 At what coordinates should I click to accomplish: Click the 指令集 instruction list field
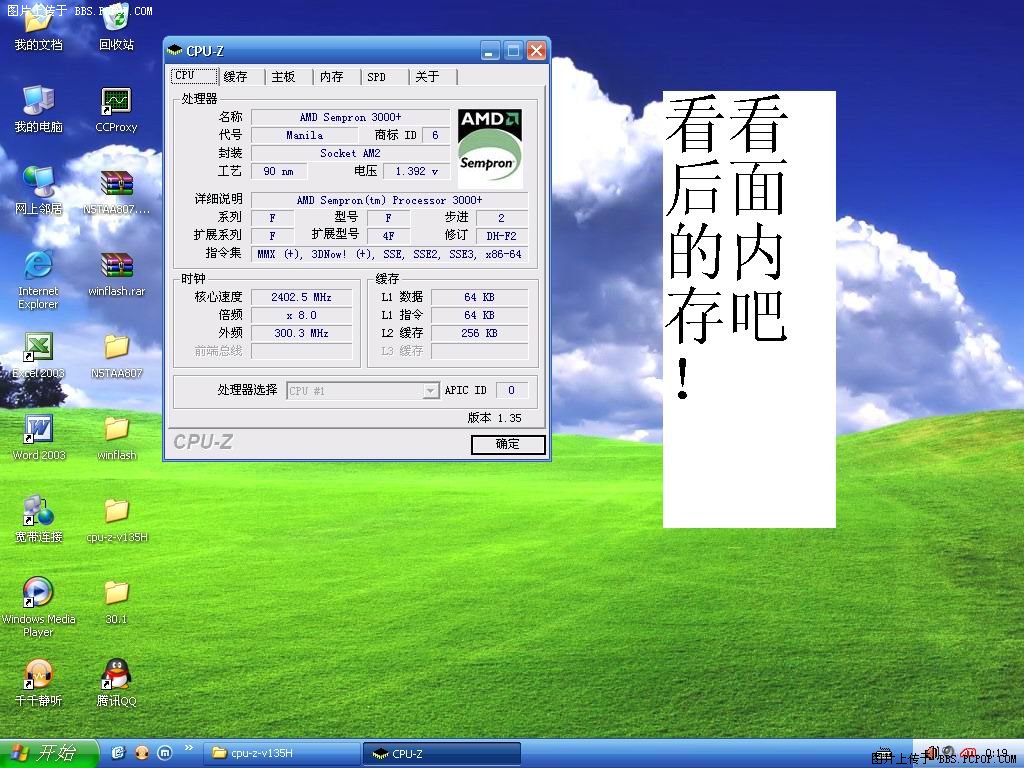click(389, 254)
